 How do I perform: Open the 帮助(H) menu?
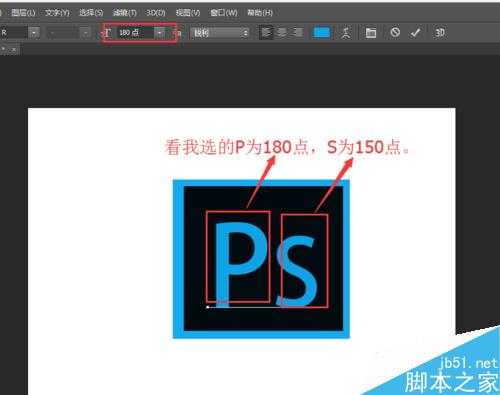[260, 13]
